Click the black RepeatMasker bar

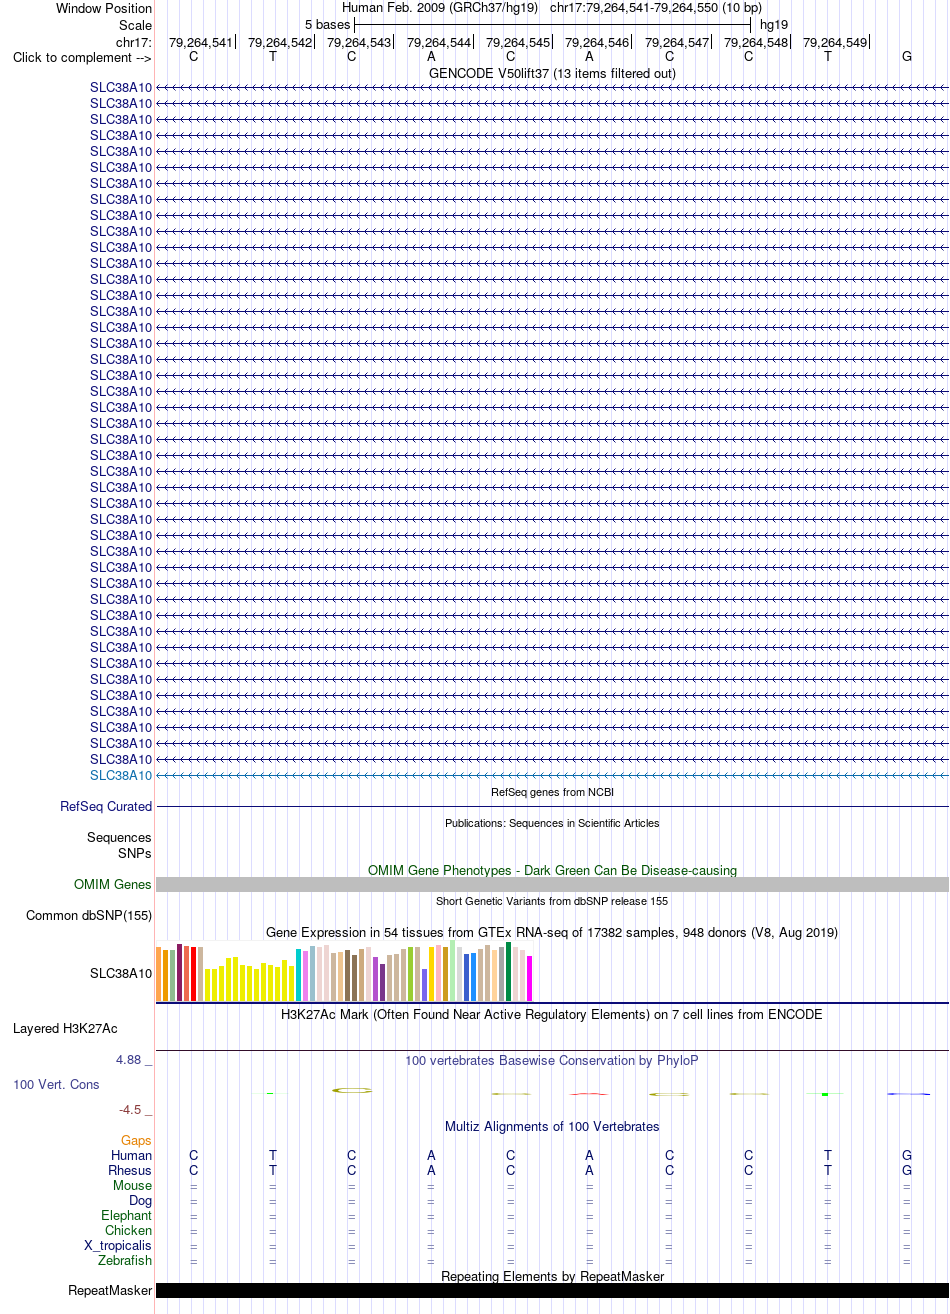click(x=552, y=1290)
